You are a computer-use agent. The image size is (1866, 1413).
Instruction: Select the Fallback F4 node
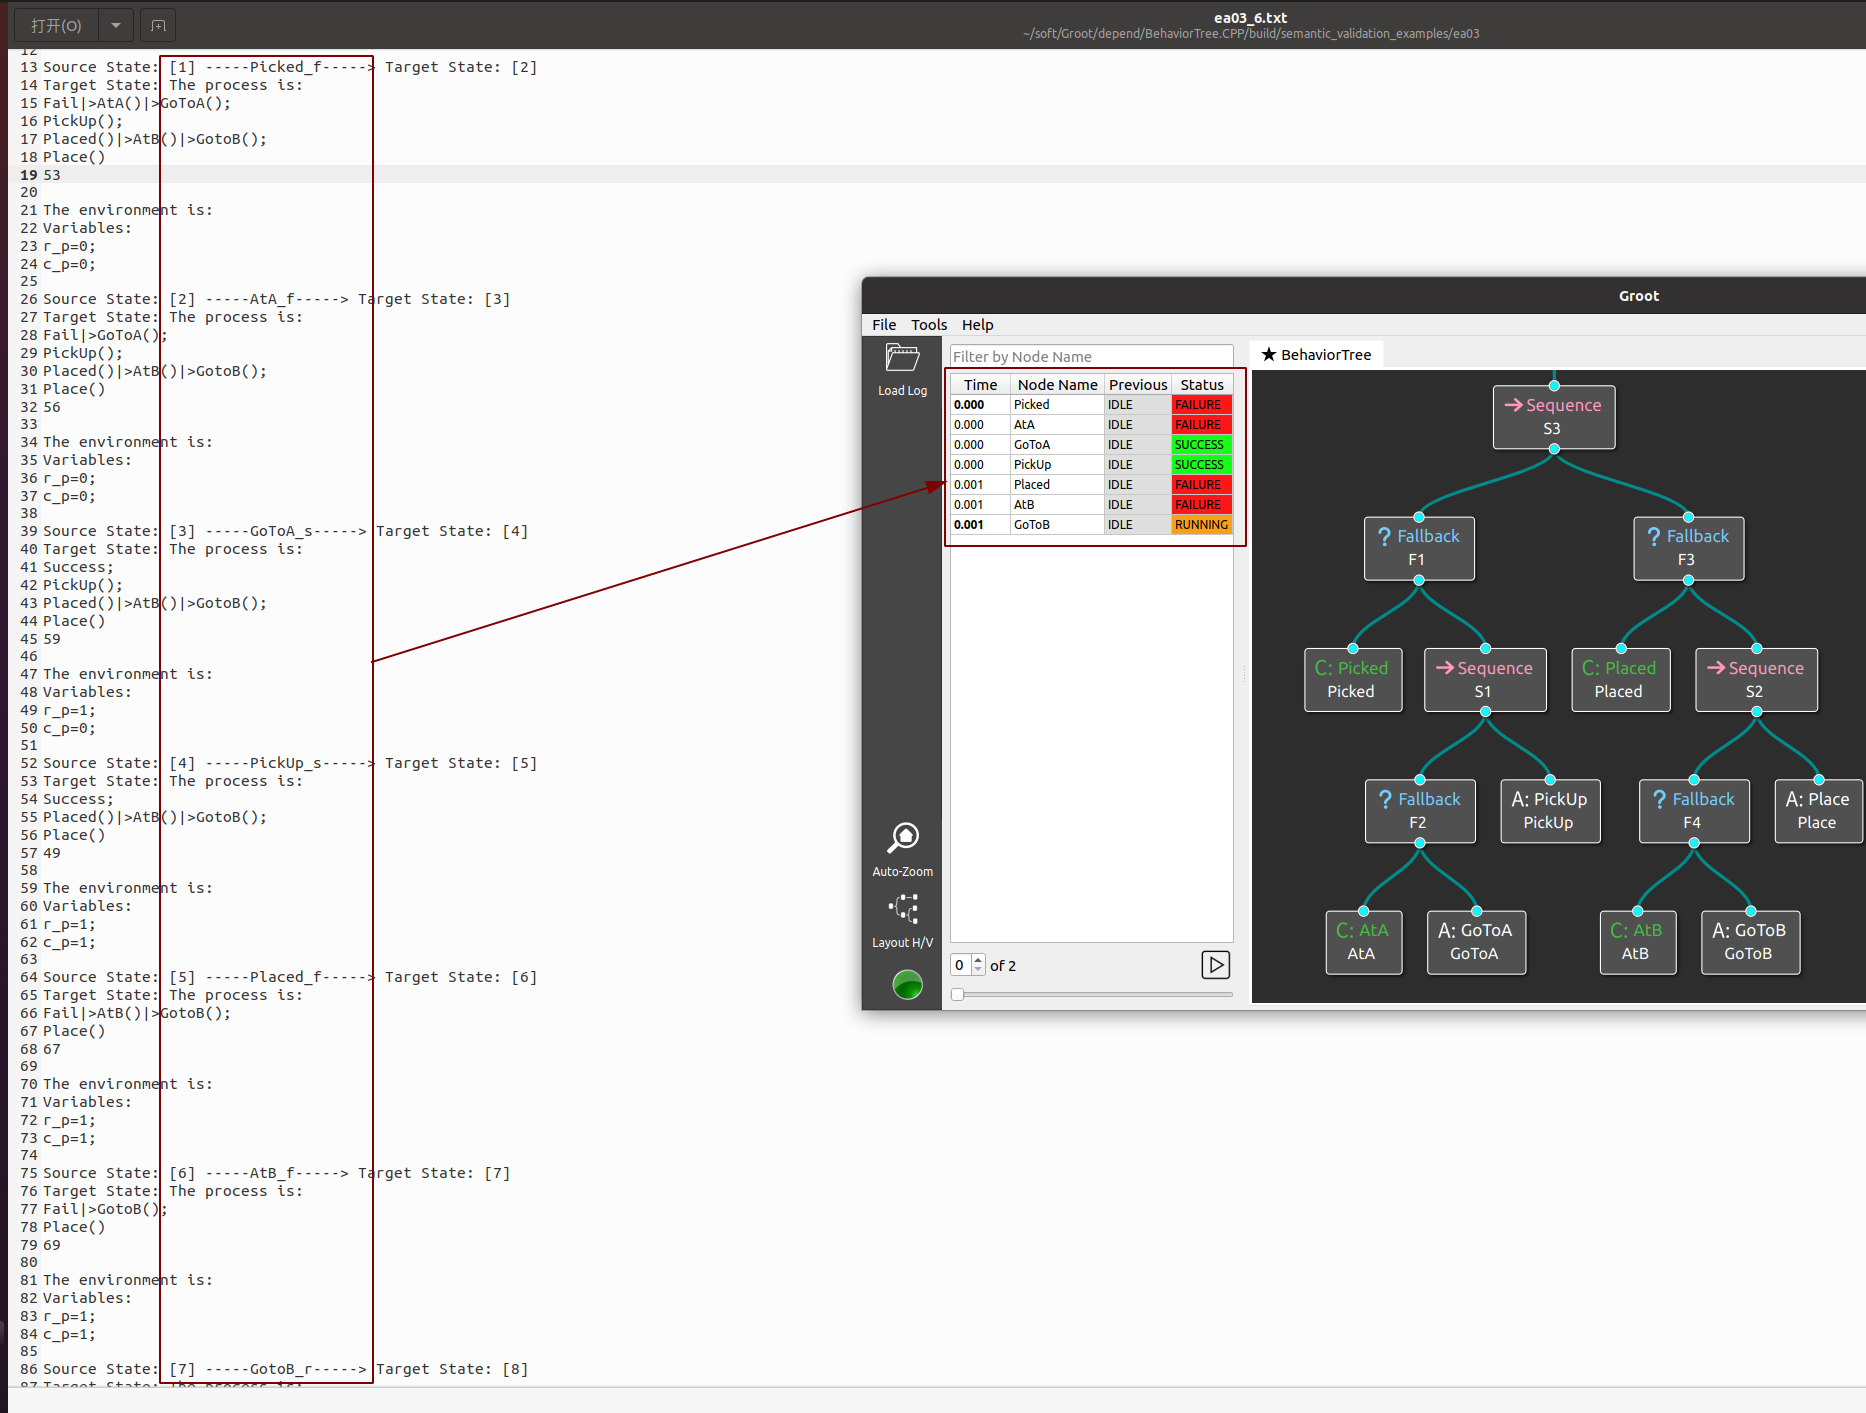click(x=1693, y=811)
